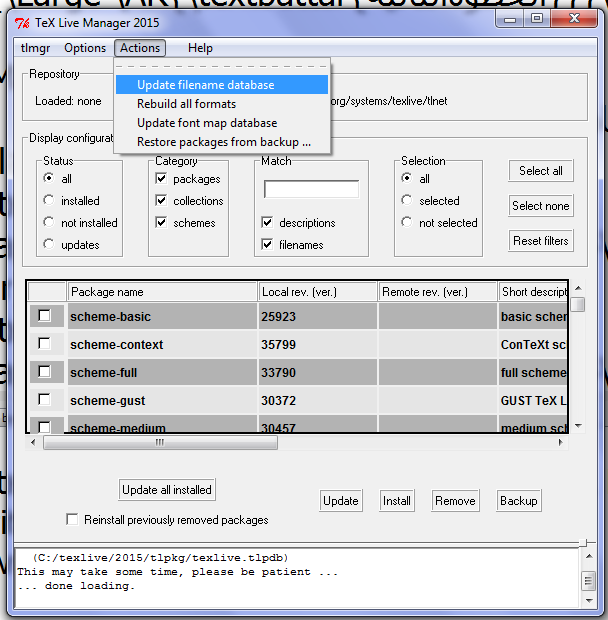Uncheck the 'collections' category checkbox

162,201
